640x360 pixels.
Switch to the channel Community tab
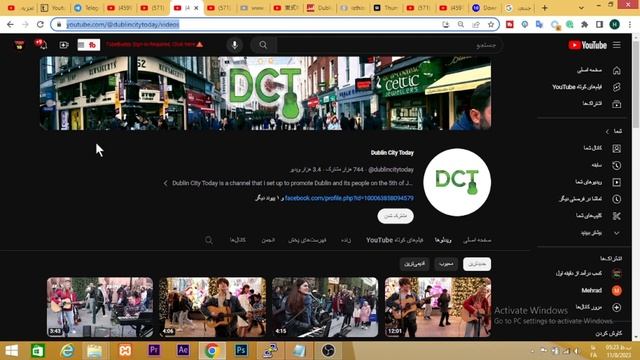pos(268,240)
